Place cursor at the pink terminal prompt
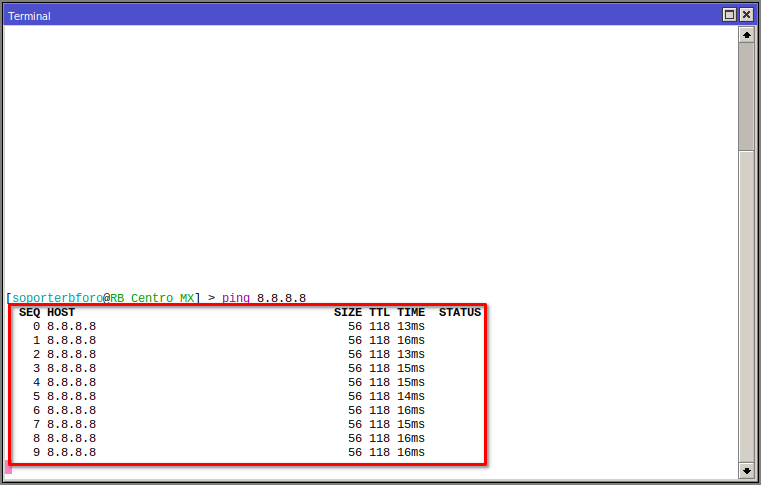 point(9,467)
